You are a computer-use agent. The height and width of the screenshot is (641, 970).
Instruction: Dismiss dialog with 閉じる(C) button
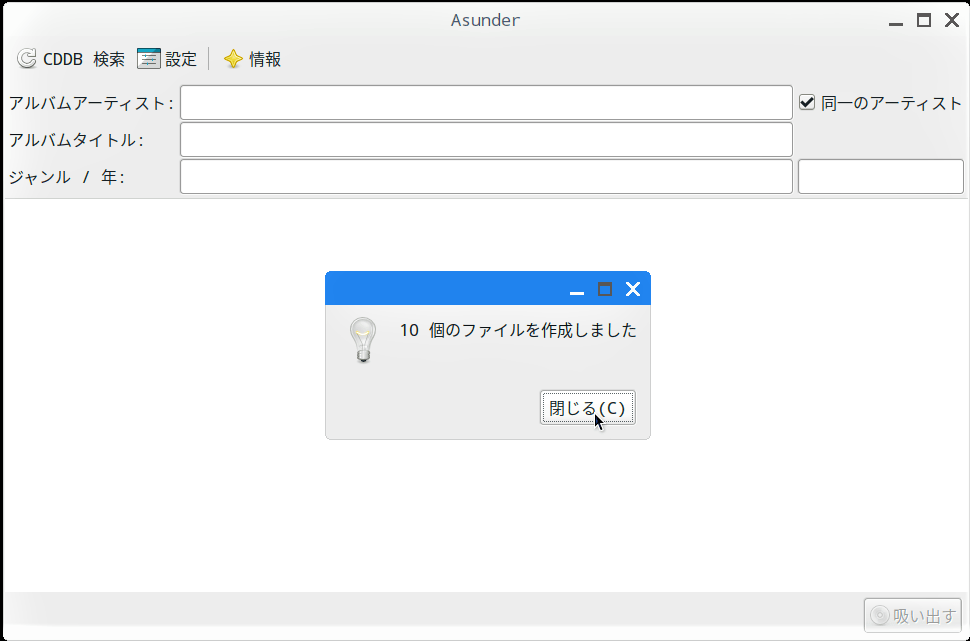(588, 408)
